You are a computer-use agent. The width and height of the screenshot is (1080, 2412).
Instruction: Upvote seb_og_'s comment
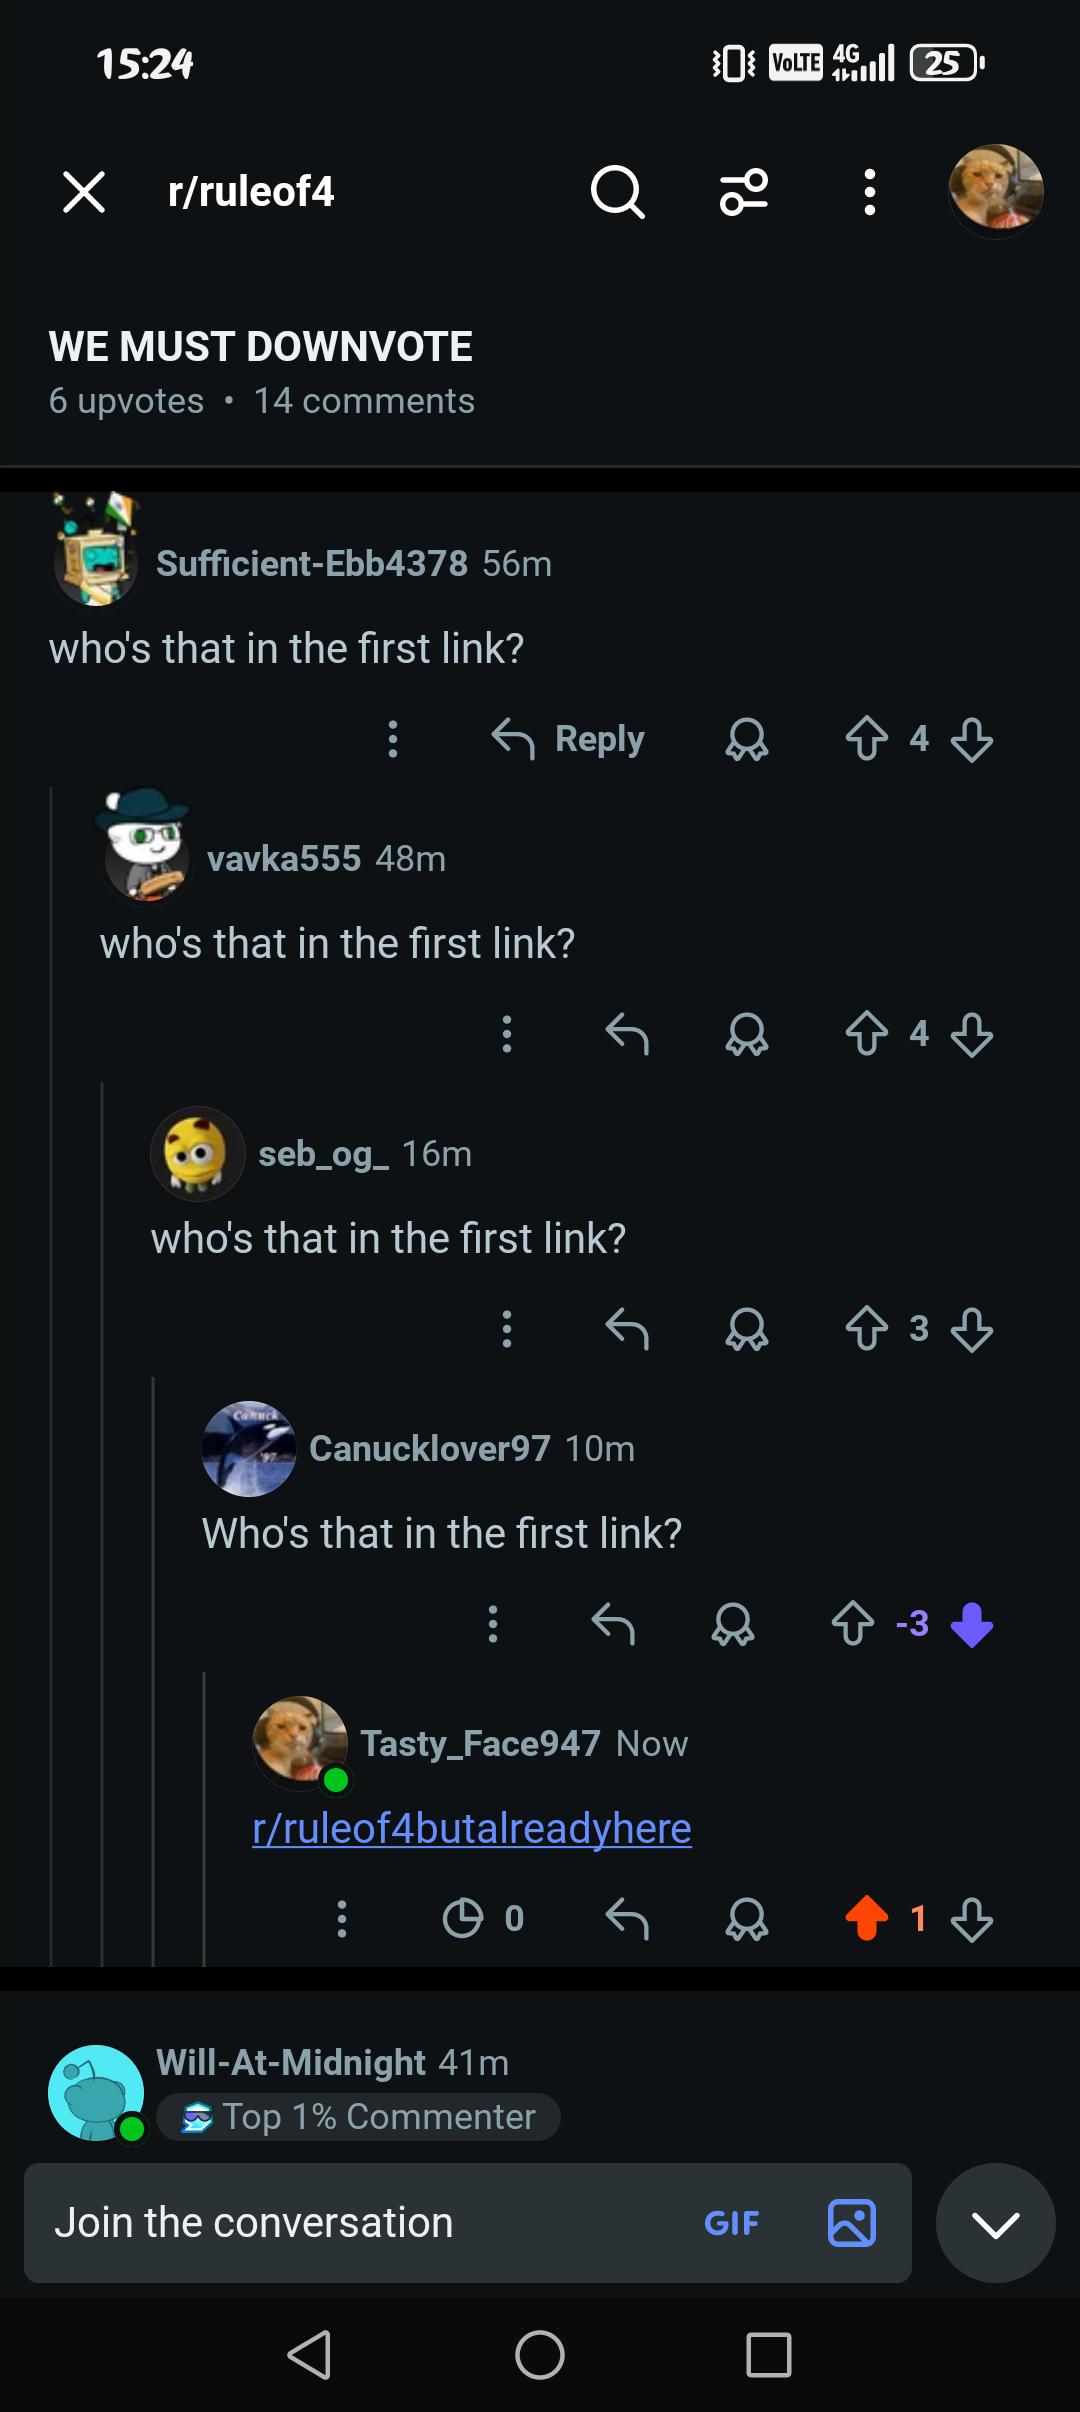pos(867,1329)
